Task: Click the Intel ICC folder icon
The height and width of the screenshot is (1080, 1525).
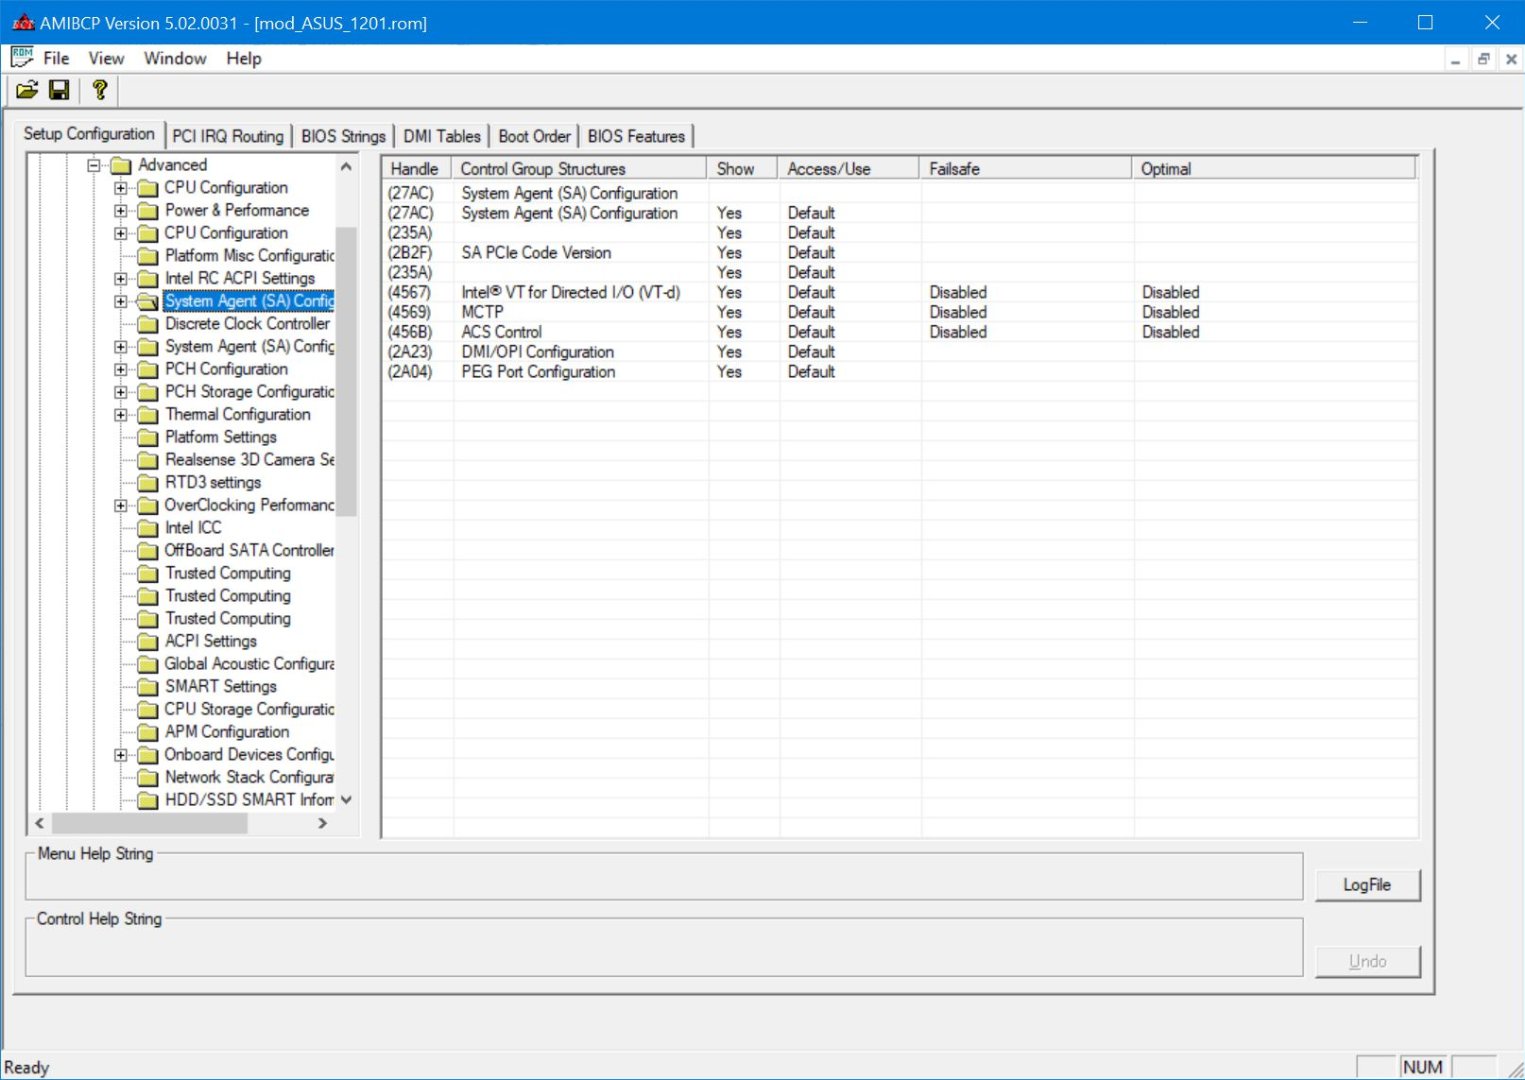Action: (148, 528)
